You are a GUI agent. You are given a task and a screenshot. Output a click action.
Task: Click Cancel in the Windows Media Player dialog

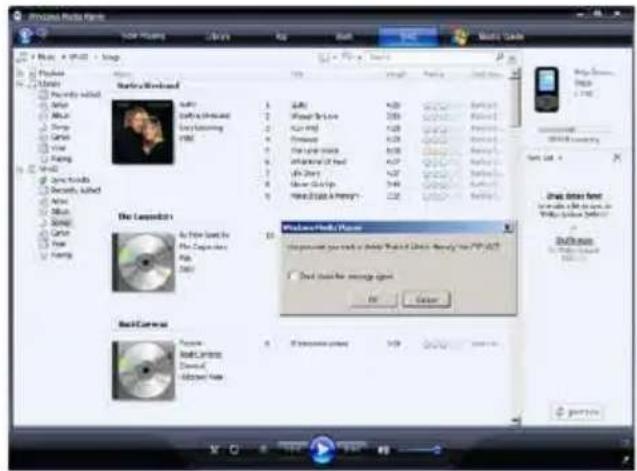click(426, 300)
